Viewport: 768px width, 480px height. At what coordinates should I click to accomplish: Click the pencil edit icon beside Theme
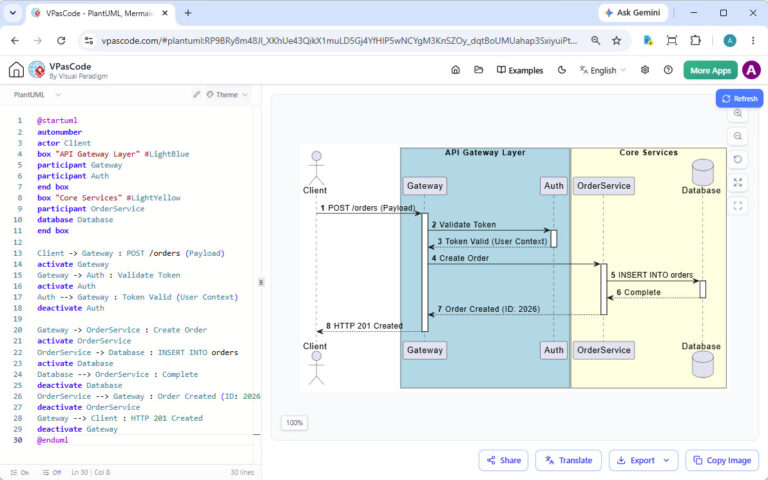[196, 94]
